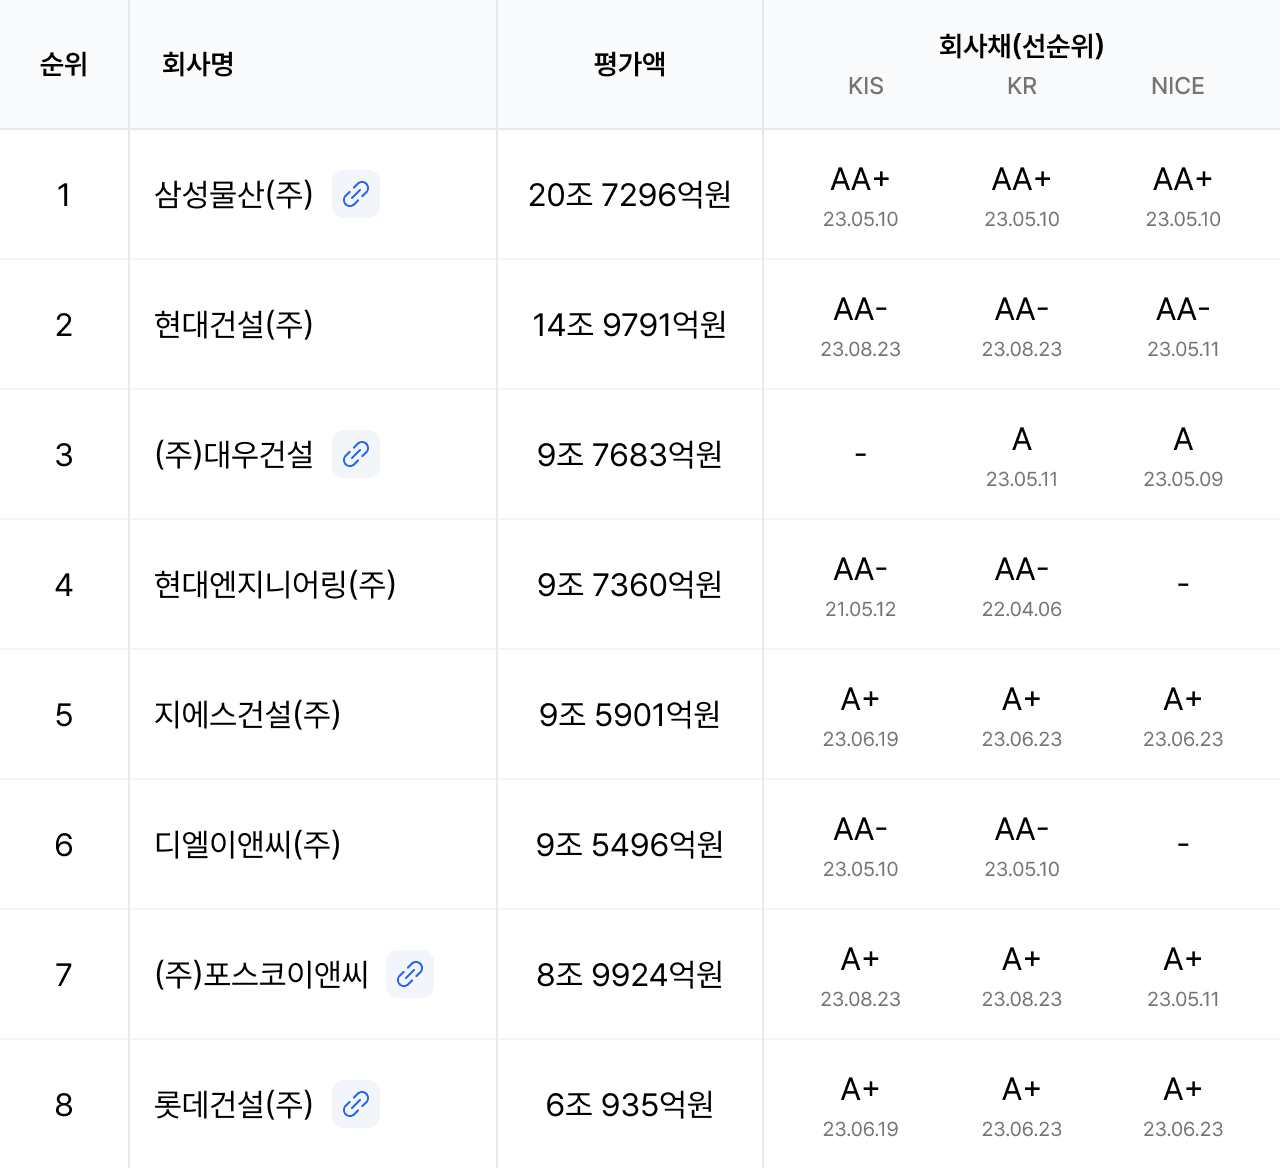Open the link icon beside (주)포스코이앤씨

pos(410,974)
